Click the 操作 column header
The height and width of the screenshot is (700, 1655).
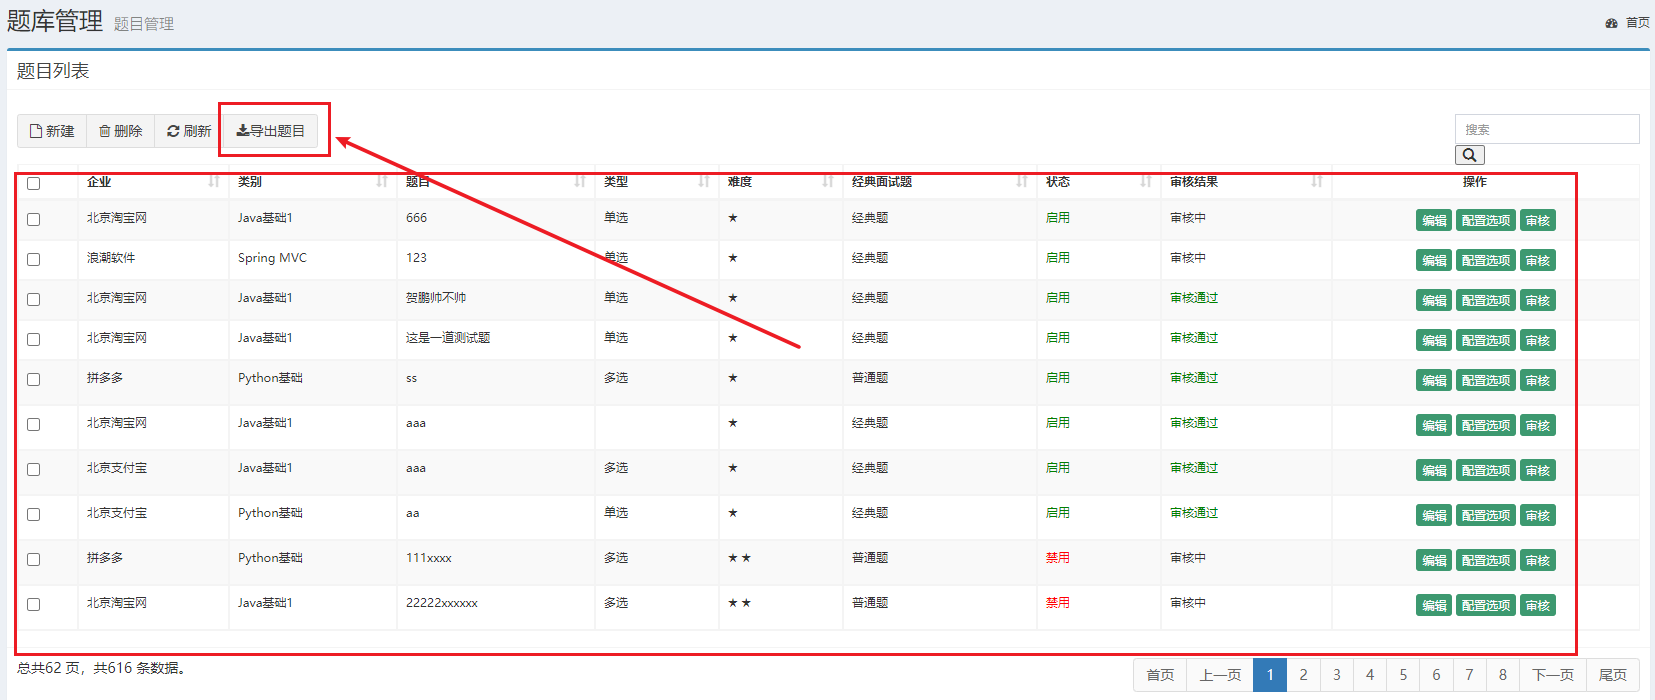point(1475,181)
